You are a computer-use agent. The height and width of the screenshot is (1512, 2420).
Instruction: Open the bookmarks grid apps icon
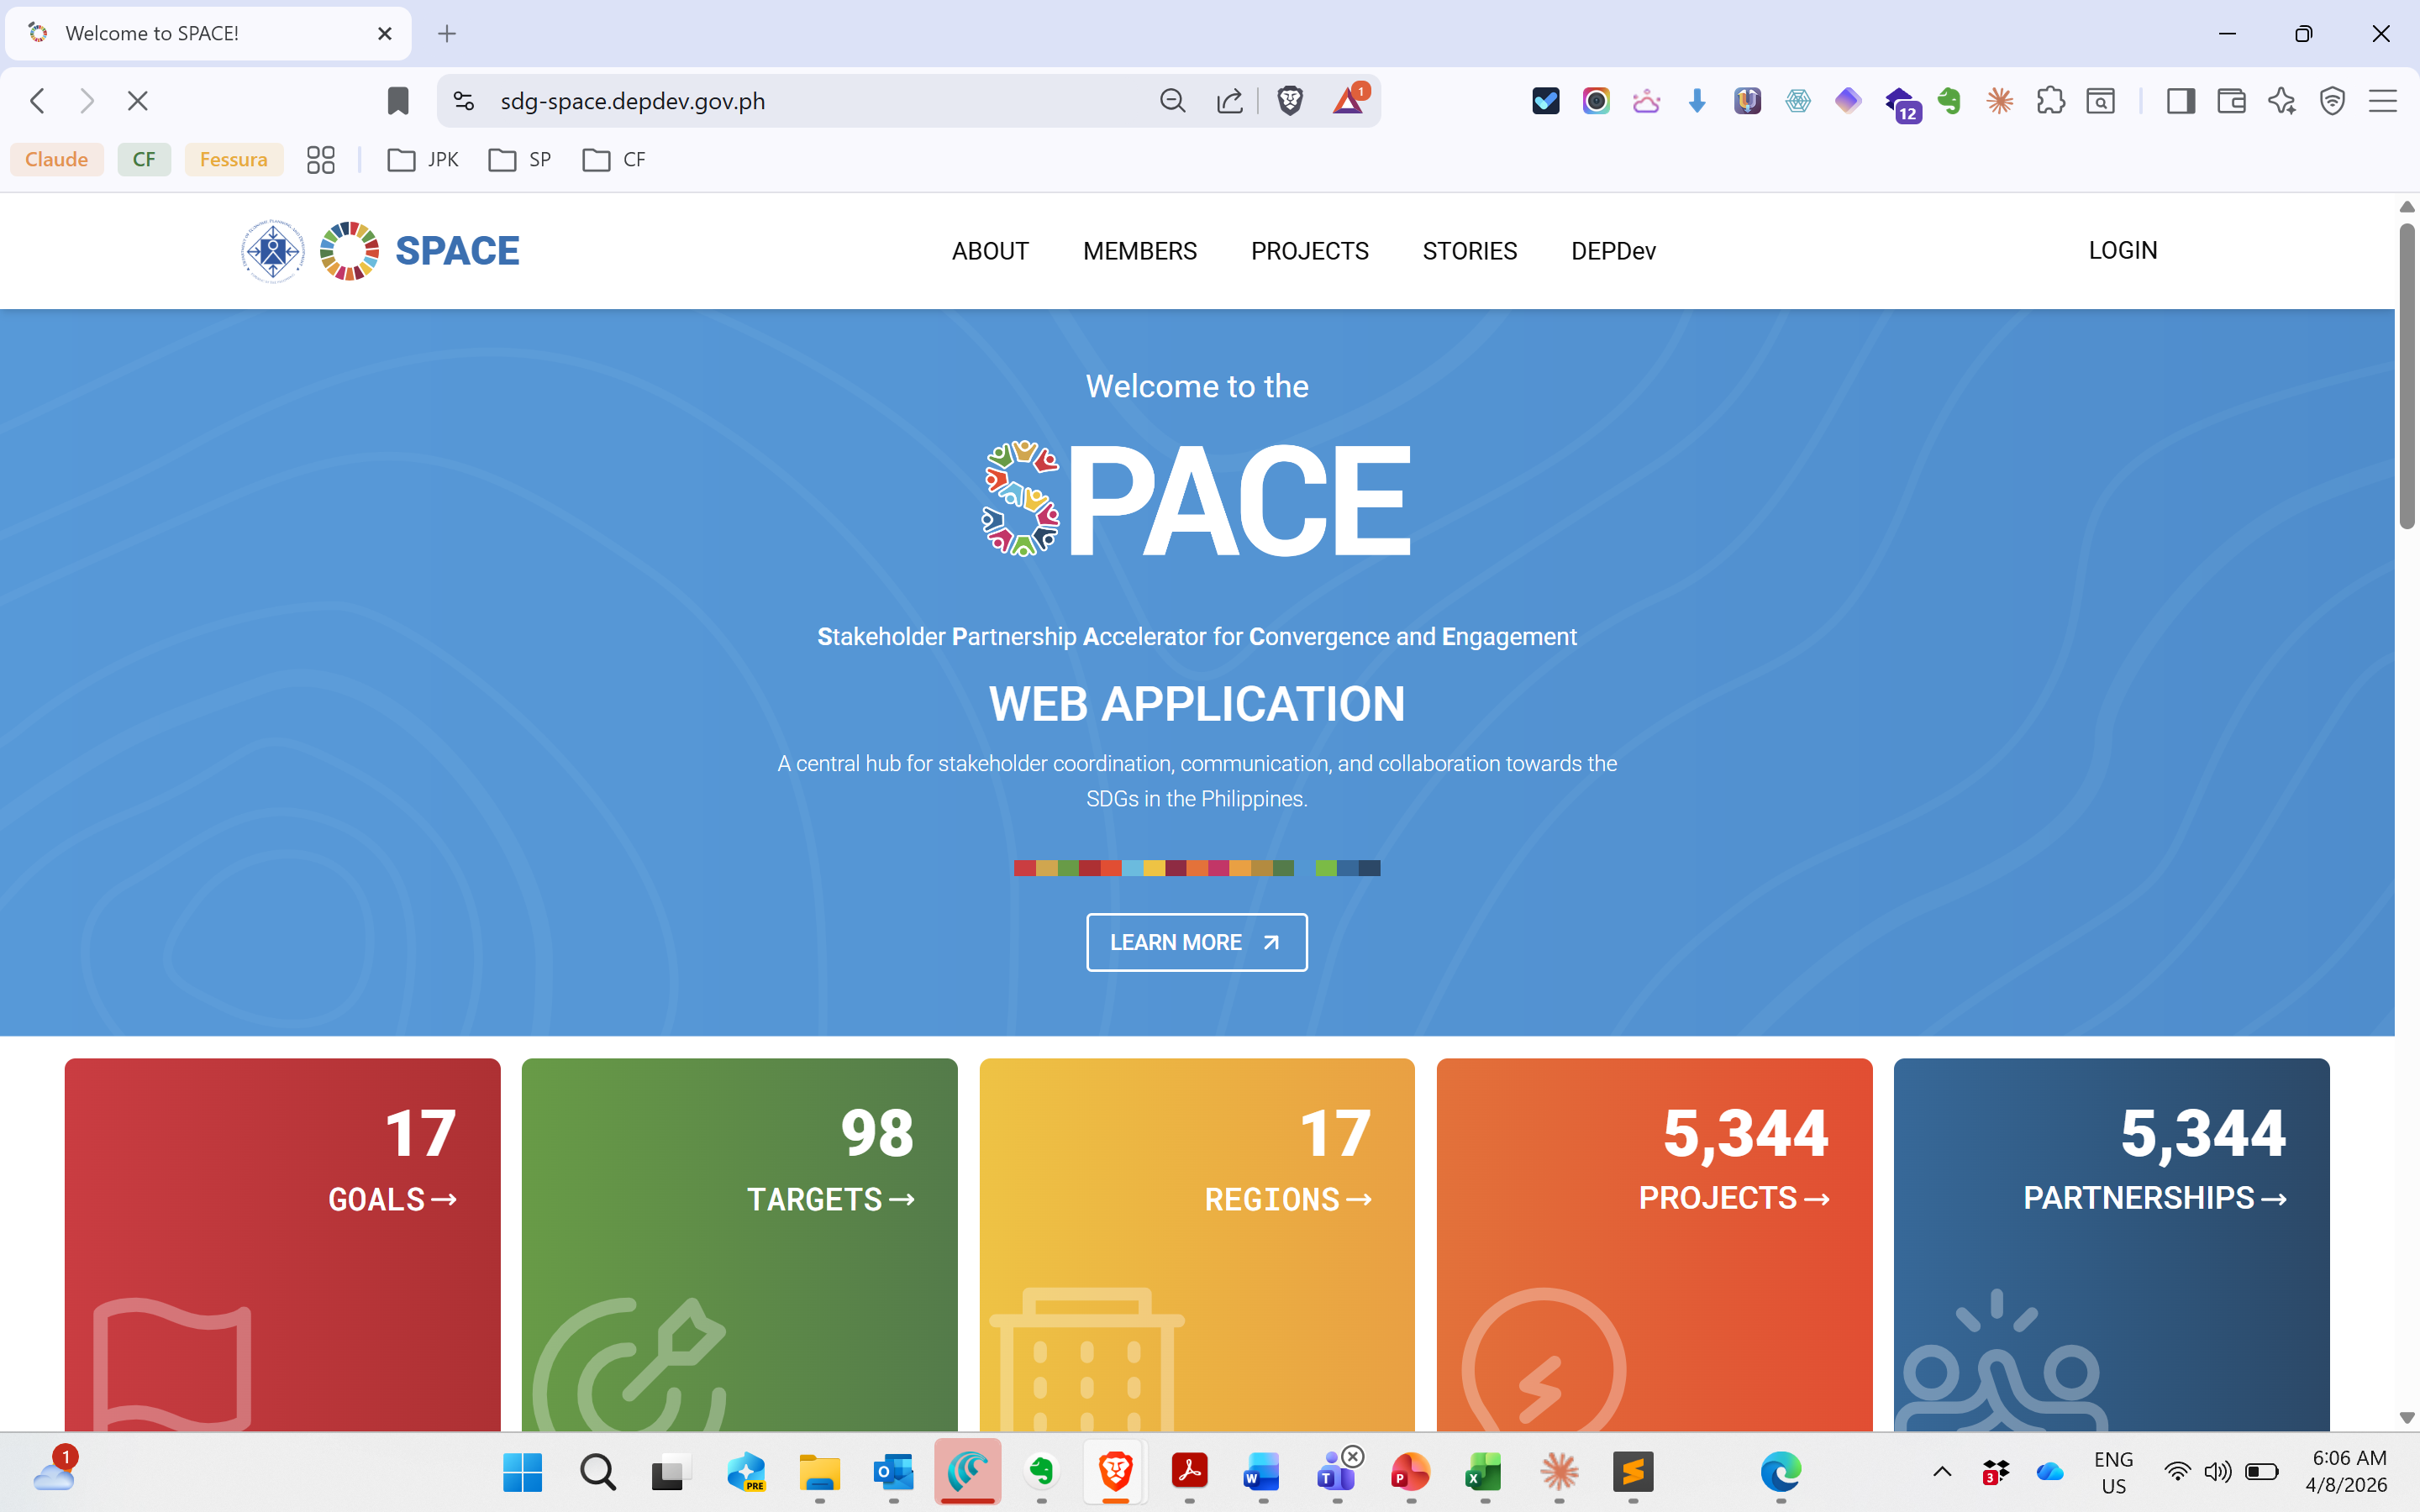[x=320, y=160]
